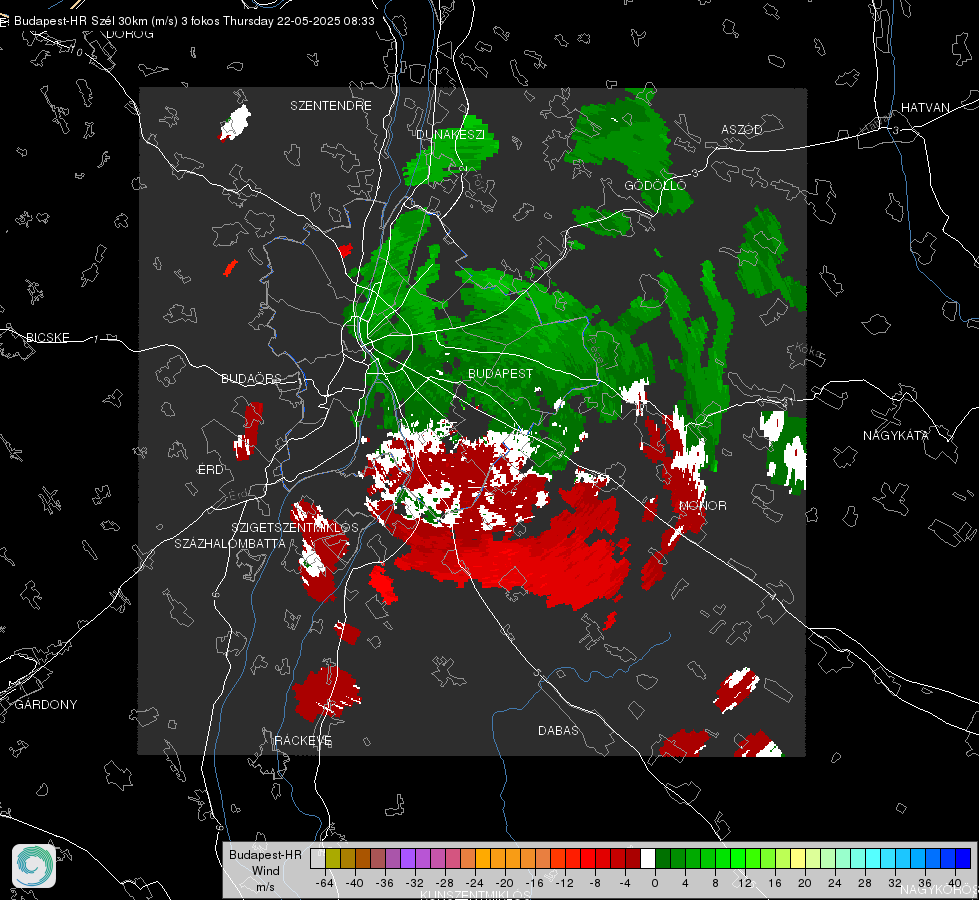The width and height of the screenshot is (979, 900).
Task: Click the NAGYKÁTA town label
Action: coord(895,435)
